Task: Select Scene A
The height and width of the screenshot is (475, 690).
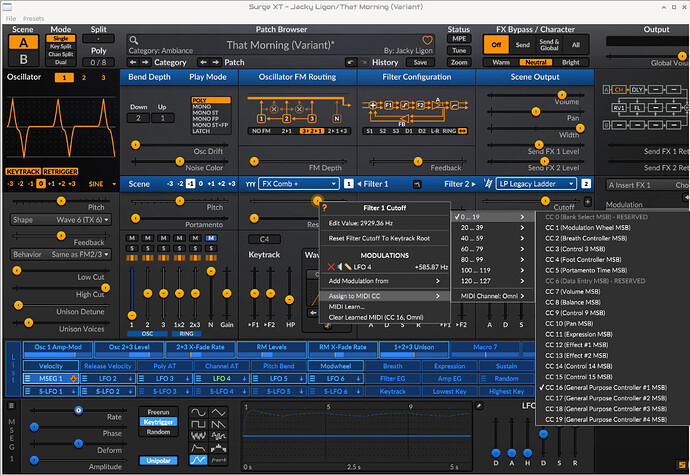Action: tap(23, 43)
